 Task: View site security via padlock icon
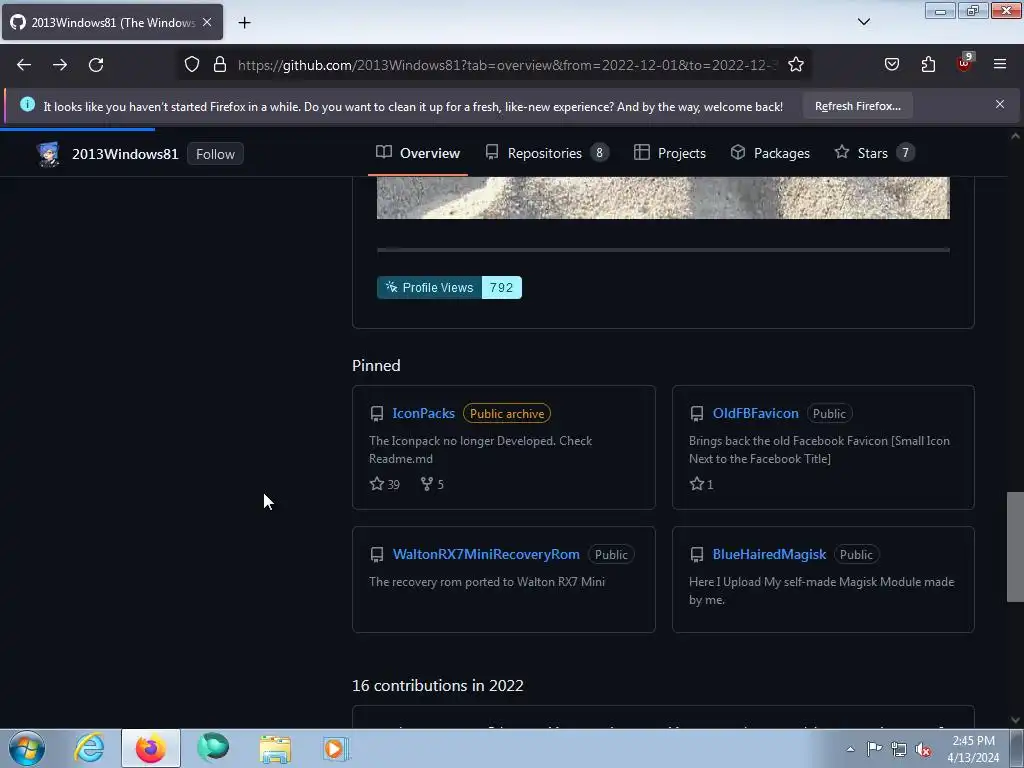(x=220, y=65)
